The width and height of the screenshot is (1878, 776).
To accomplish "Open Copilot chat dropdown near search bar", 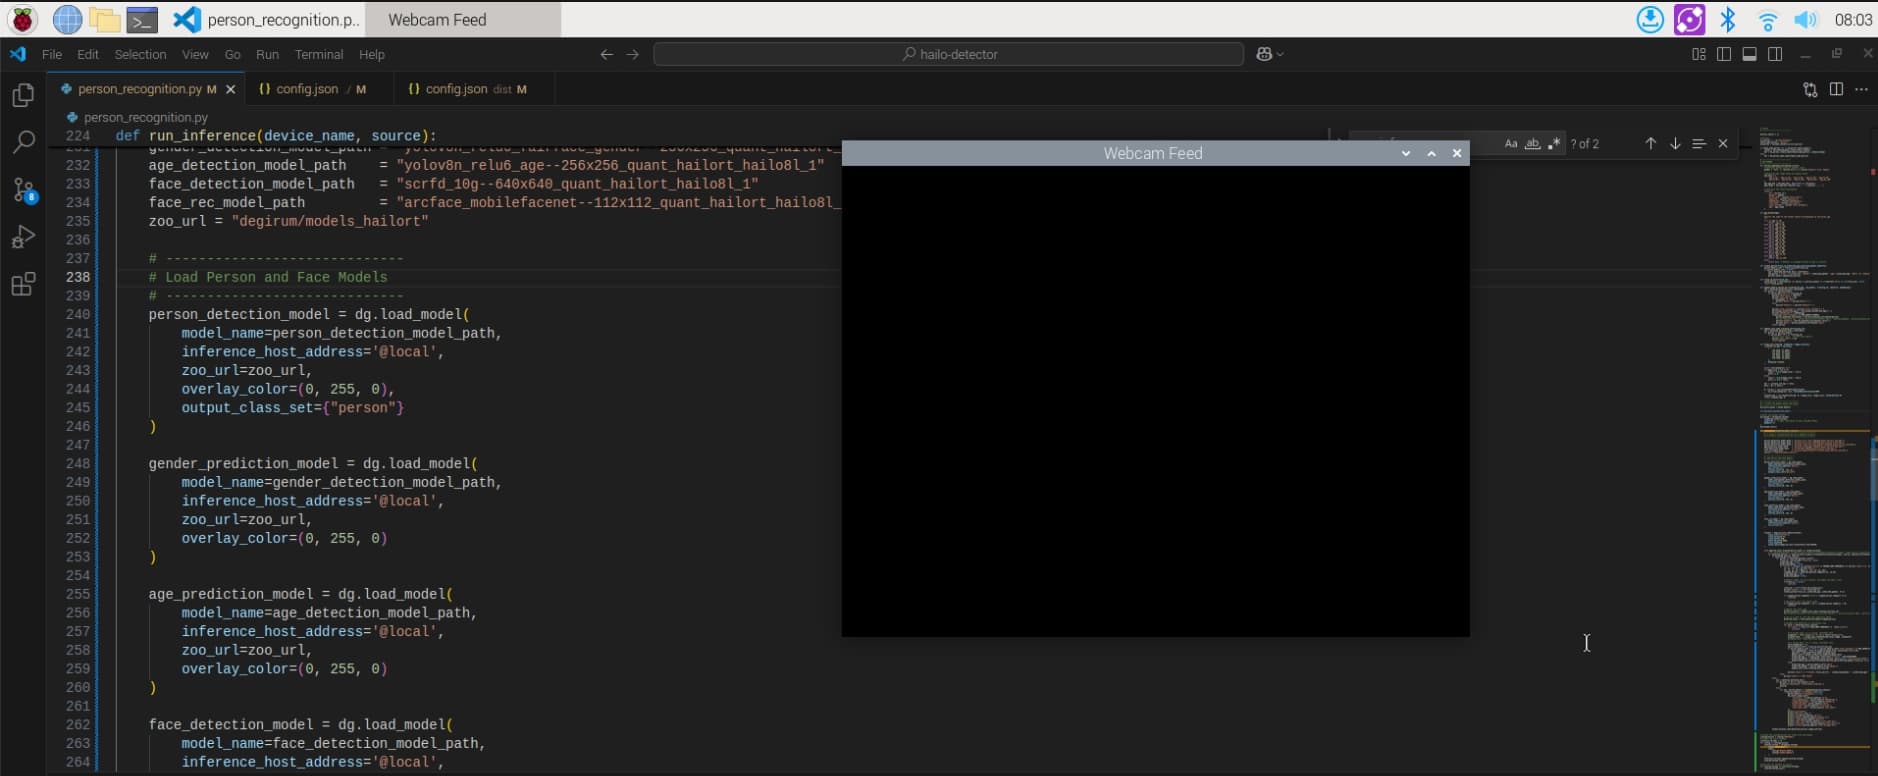I will (x=1268, y=54).
